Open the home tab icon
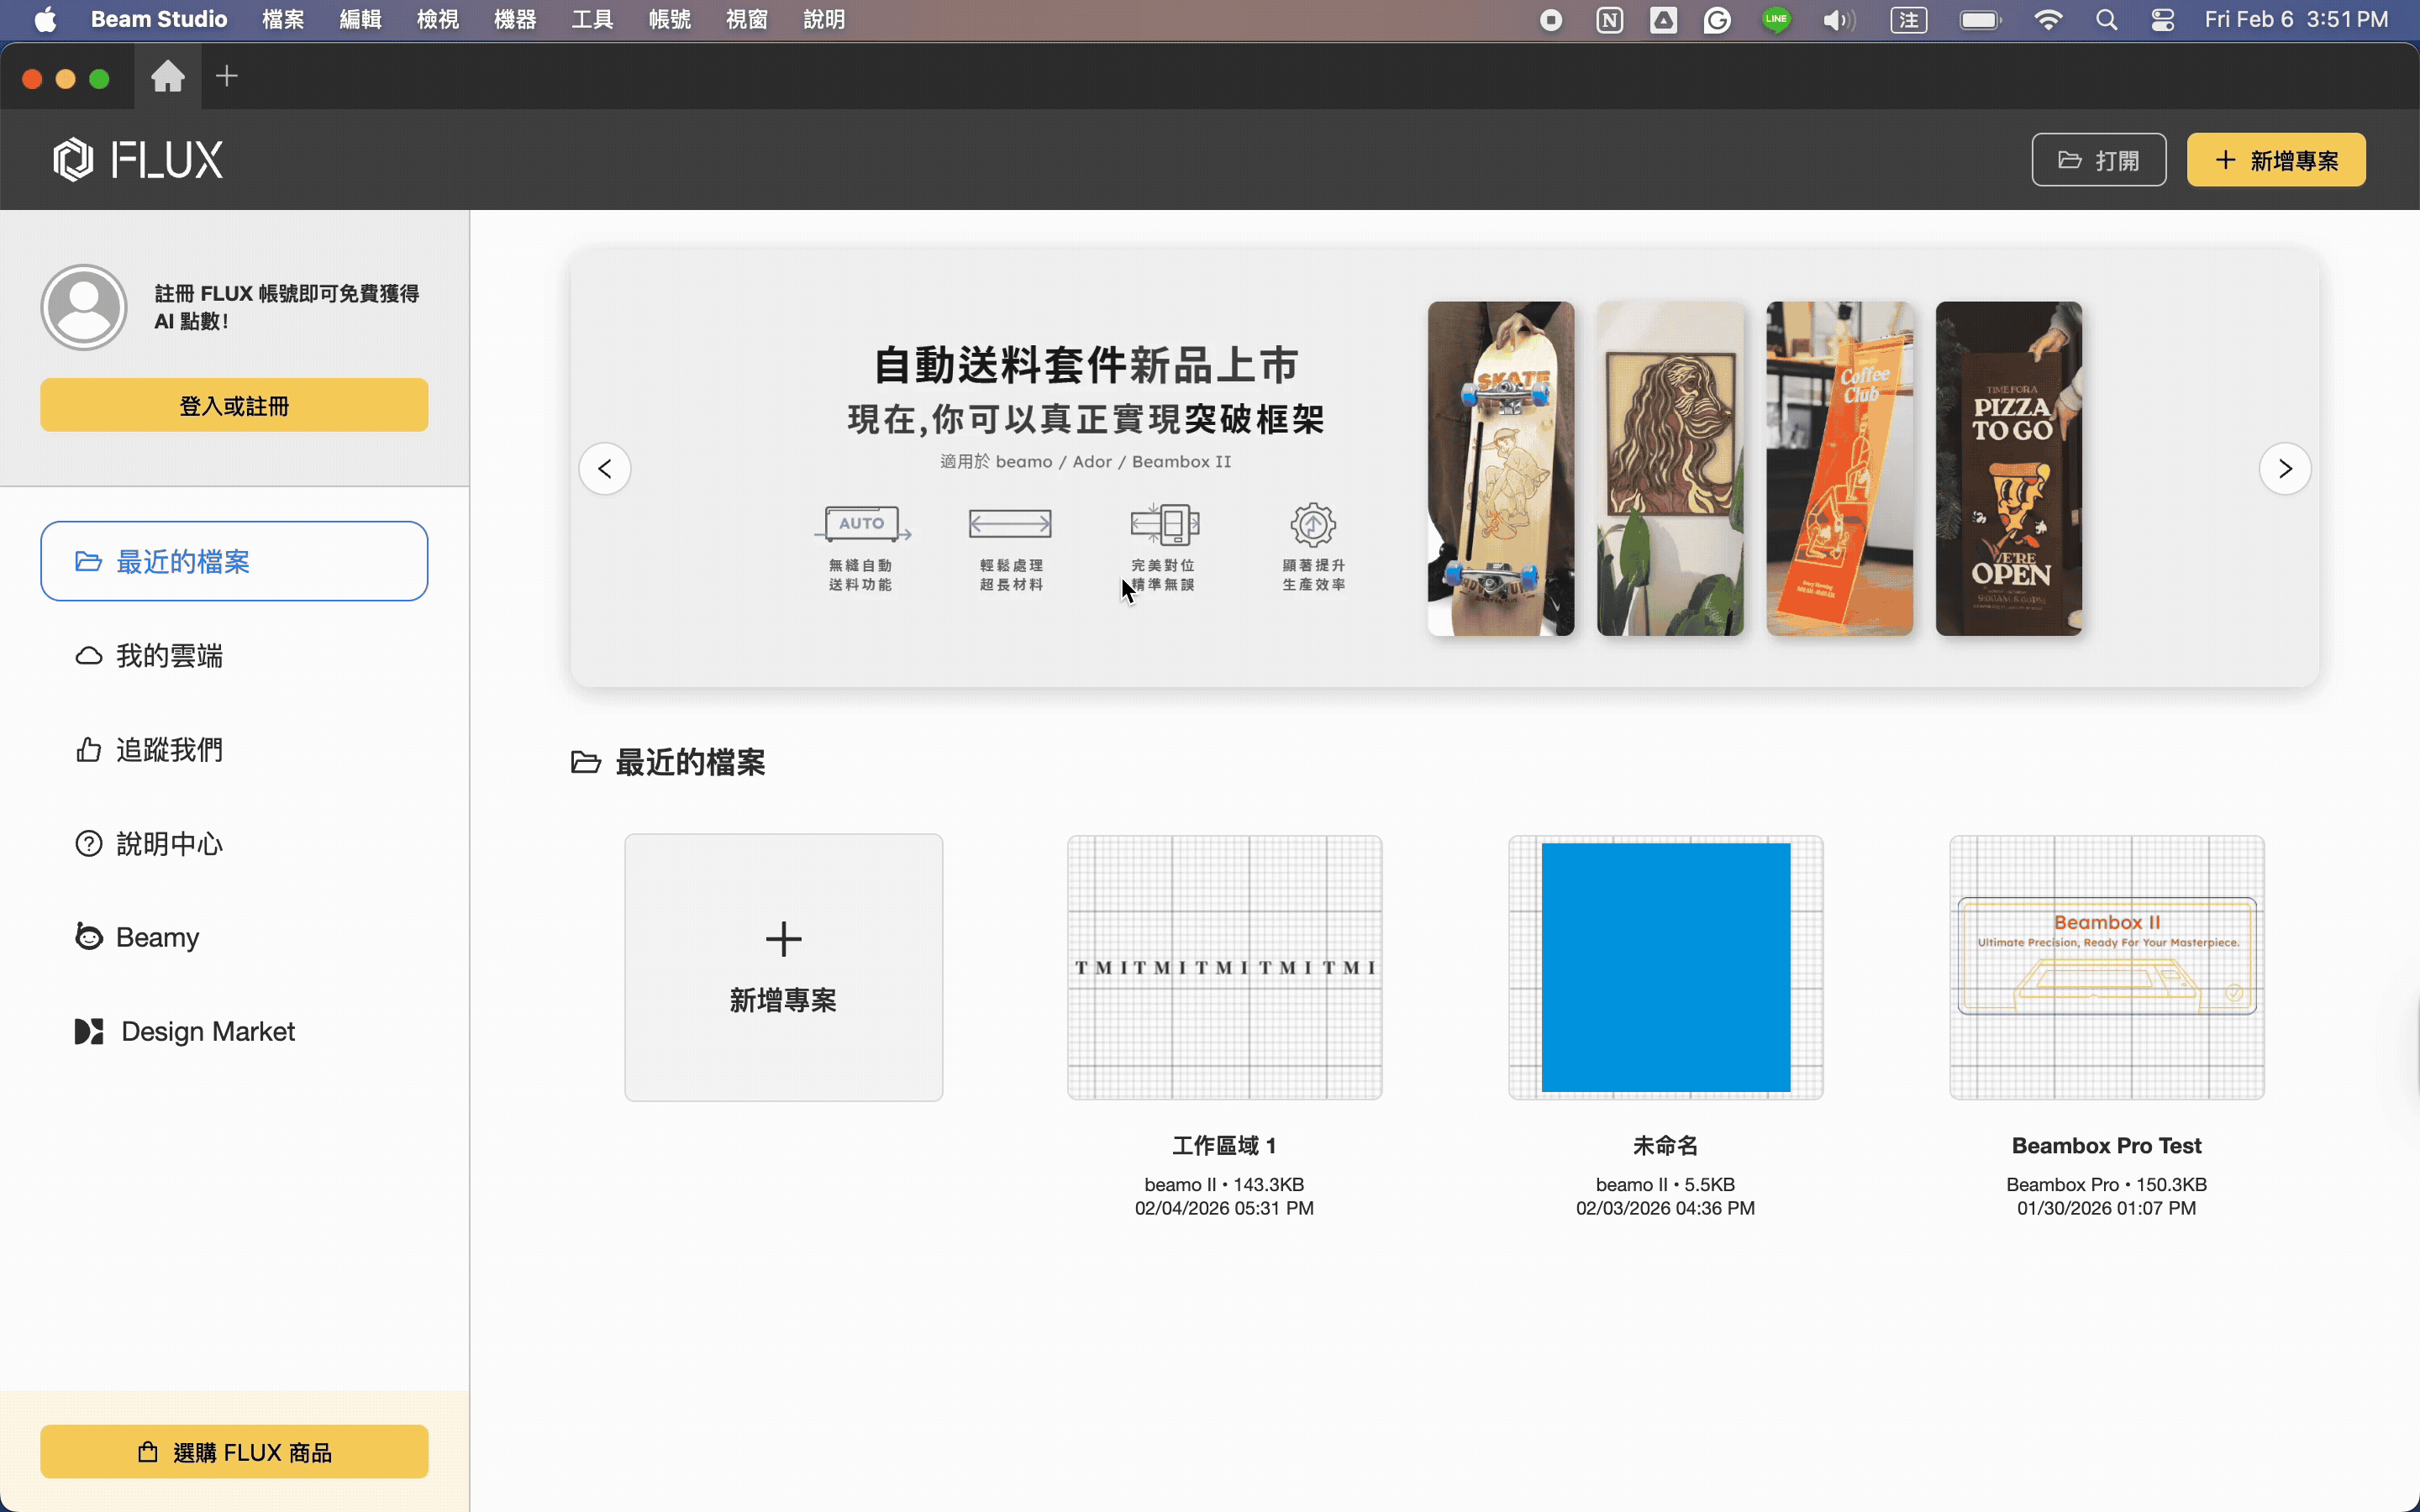 (168, 76)
